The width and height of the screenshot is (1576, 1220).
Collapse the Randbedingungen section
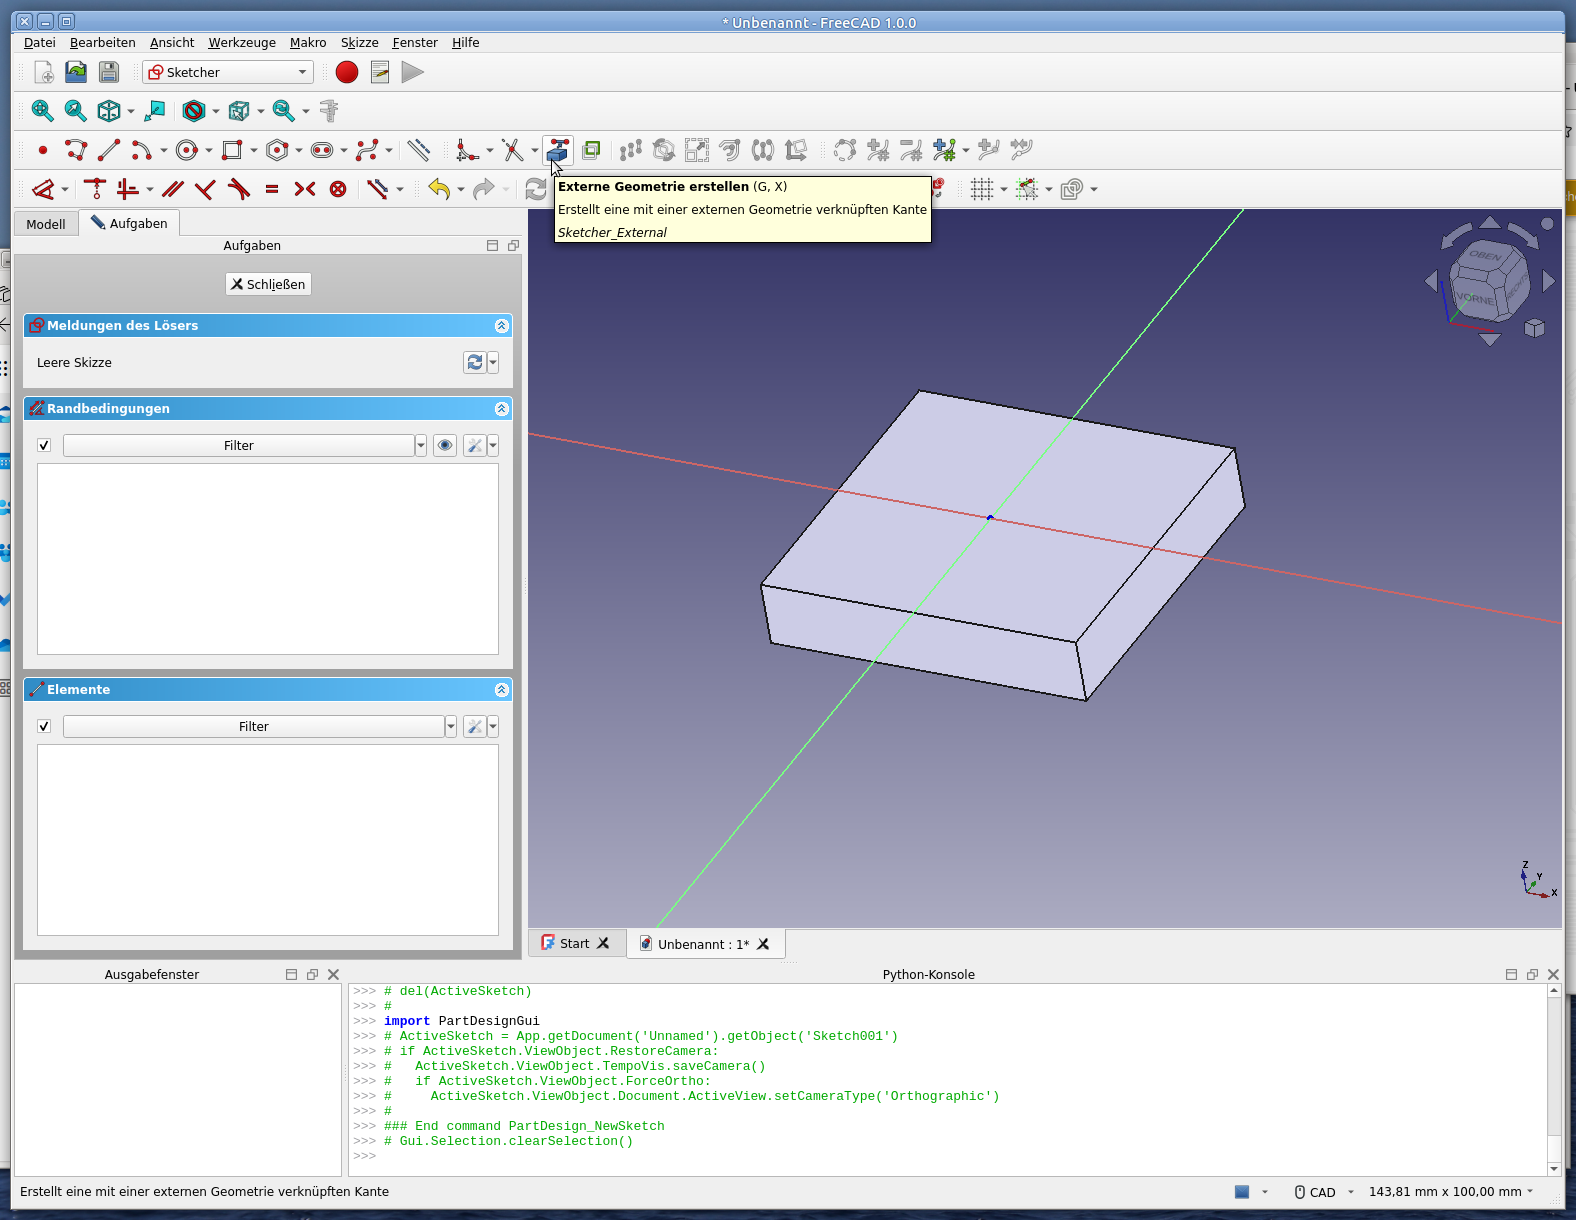pos(502,409)
